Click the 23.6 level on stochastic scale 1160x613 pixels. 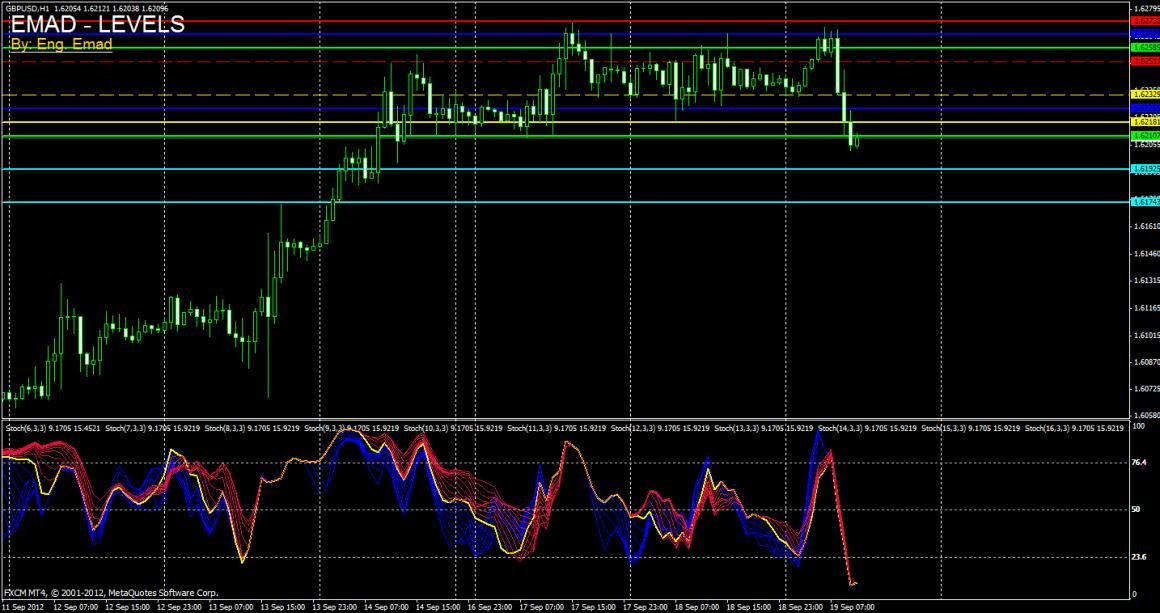1138,557
